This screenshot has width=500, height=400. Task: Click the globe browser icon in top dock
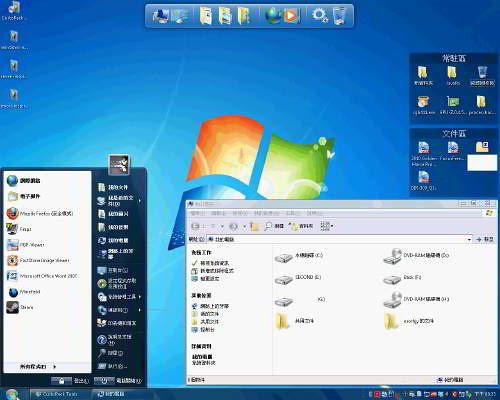click(273, 16)
